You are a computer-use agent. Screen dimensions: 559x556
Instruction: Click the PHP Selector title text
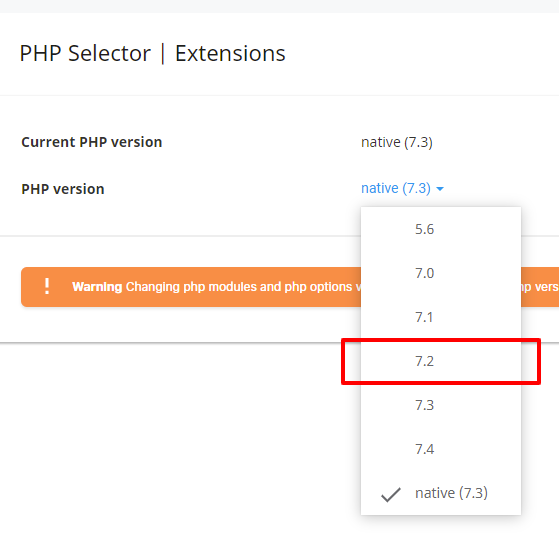[x=85, y=53]
